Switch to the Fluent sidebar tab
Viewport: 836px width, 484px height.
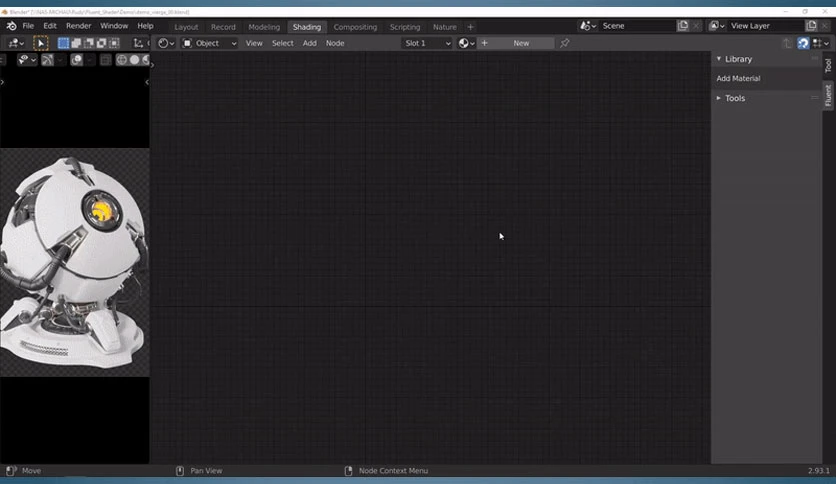tap(828, 95)
